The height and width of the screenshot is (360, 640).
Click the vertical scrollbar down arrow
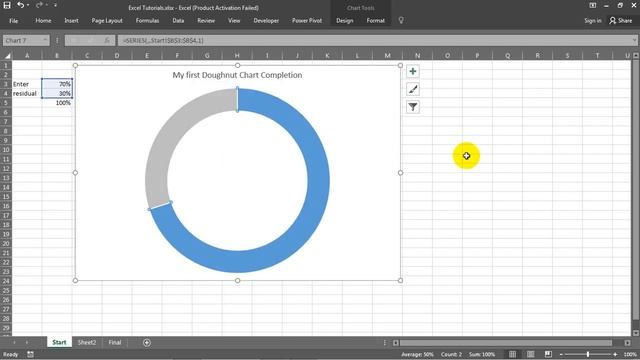[636, 333]
